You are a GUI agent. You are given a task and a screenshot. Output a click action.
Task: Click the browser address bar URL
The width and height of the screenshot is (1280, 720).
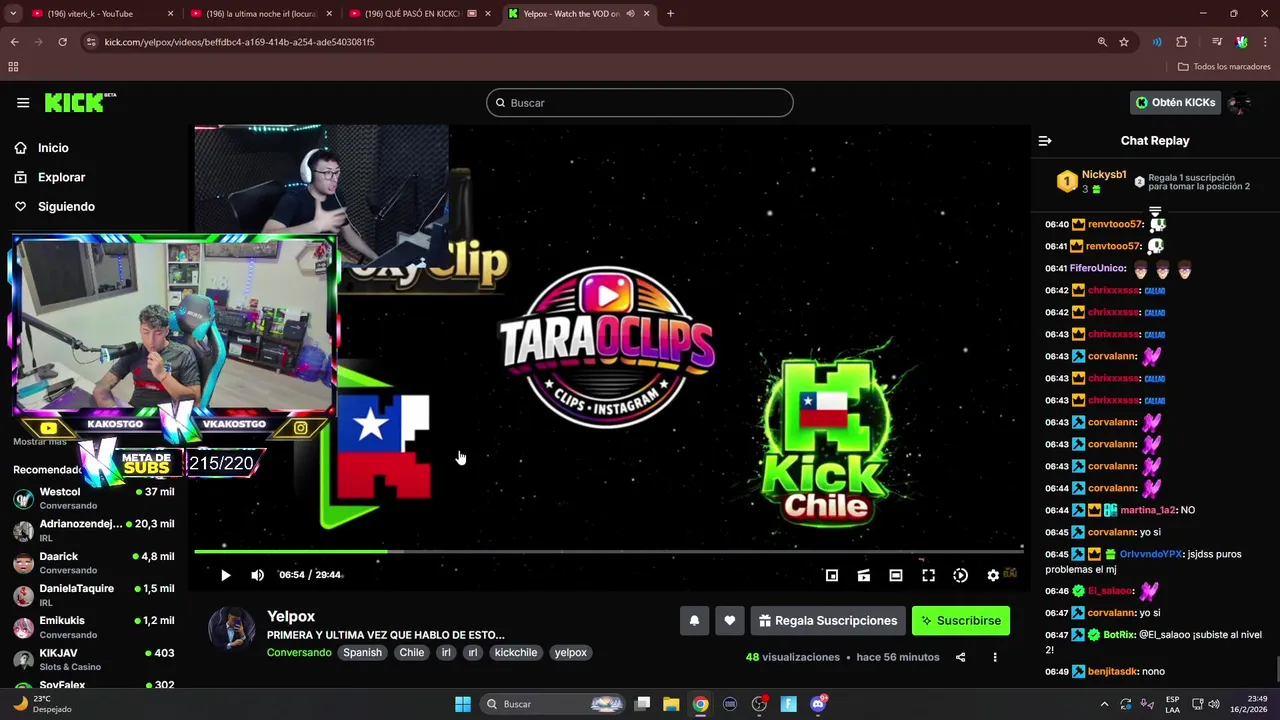click(239, 42)
